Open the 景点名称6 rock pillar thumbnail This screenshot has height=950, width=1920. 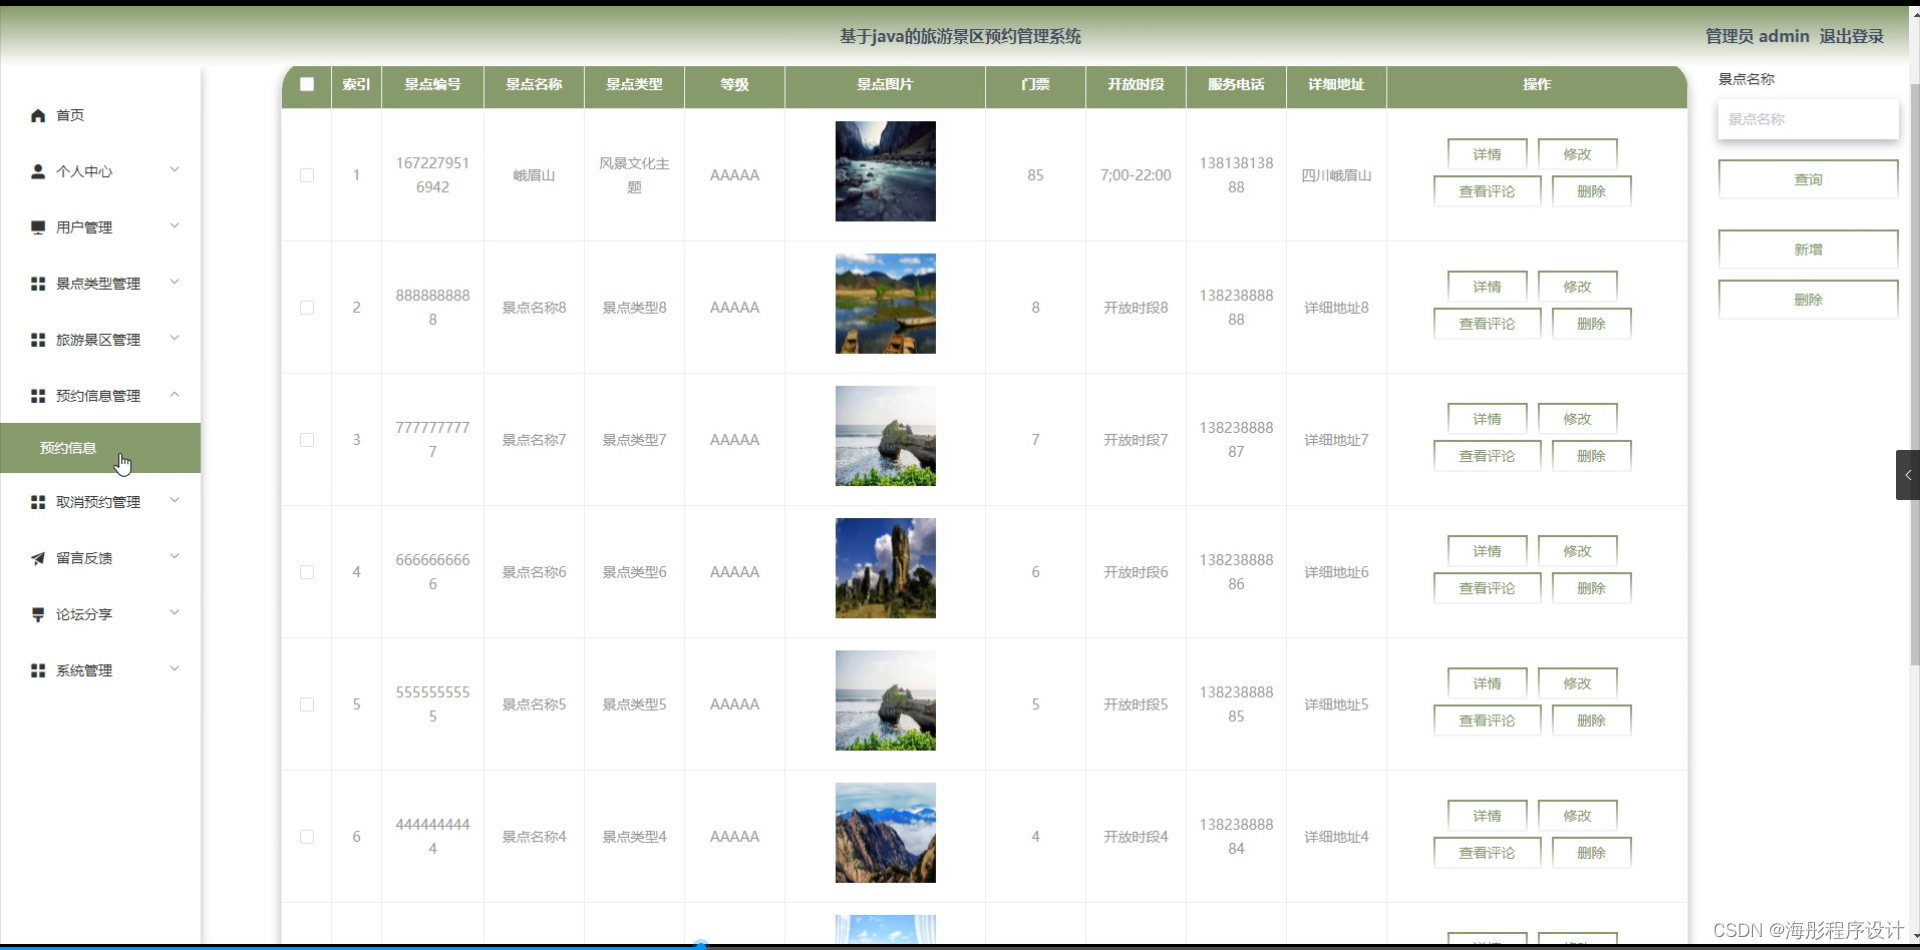(x=885, y=568)
